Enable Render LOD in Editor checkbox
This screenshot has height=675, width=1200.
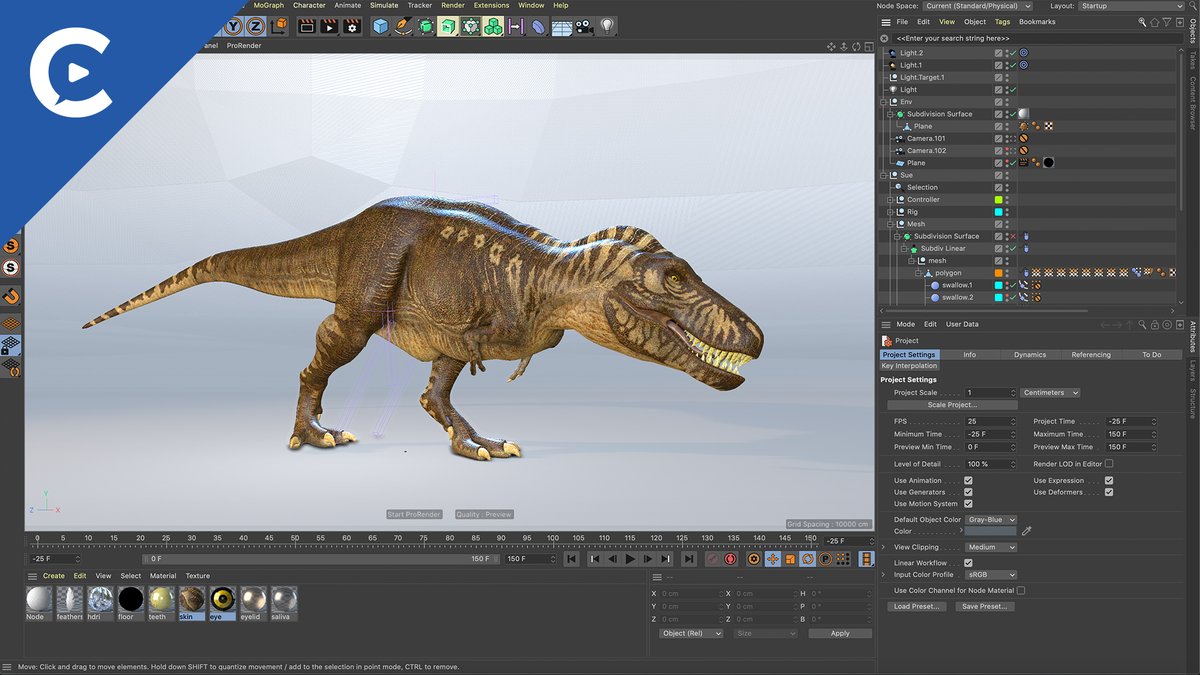(1109, 464)
